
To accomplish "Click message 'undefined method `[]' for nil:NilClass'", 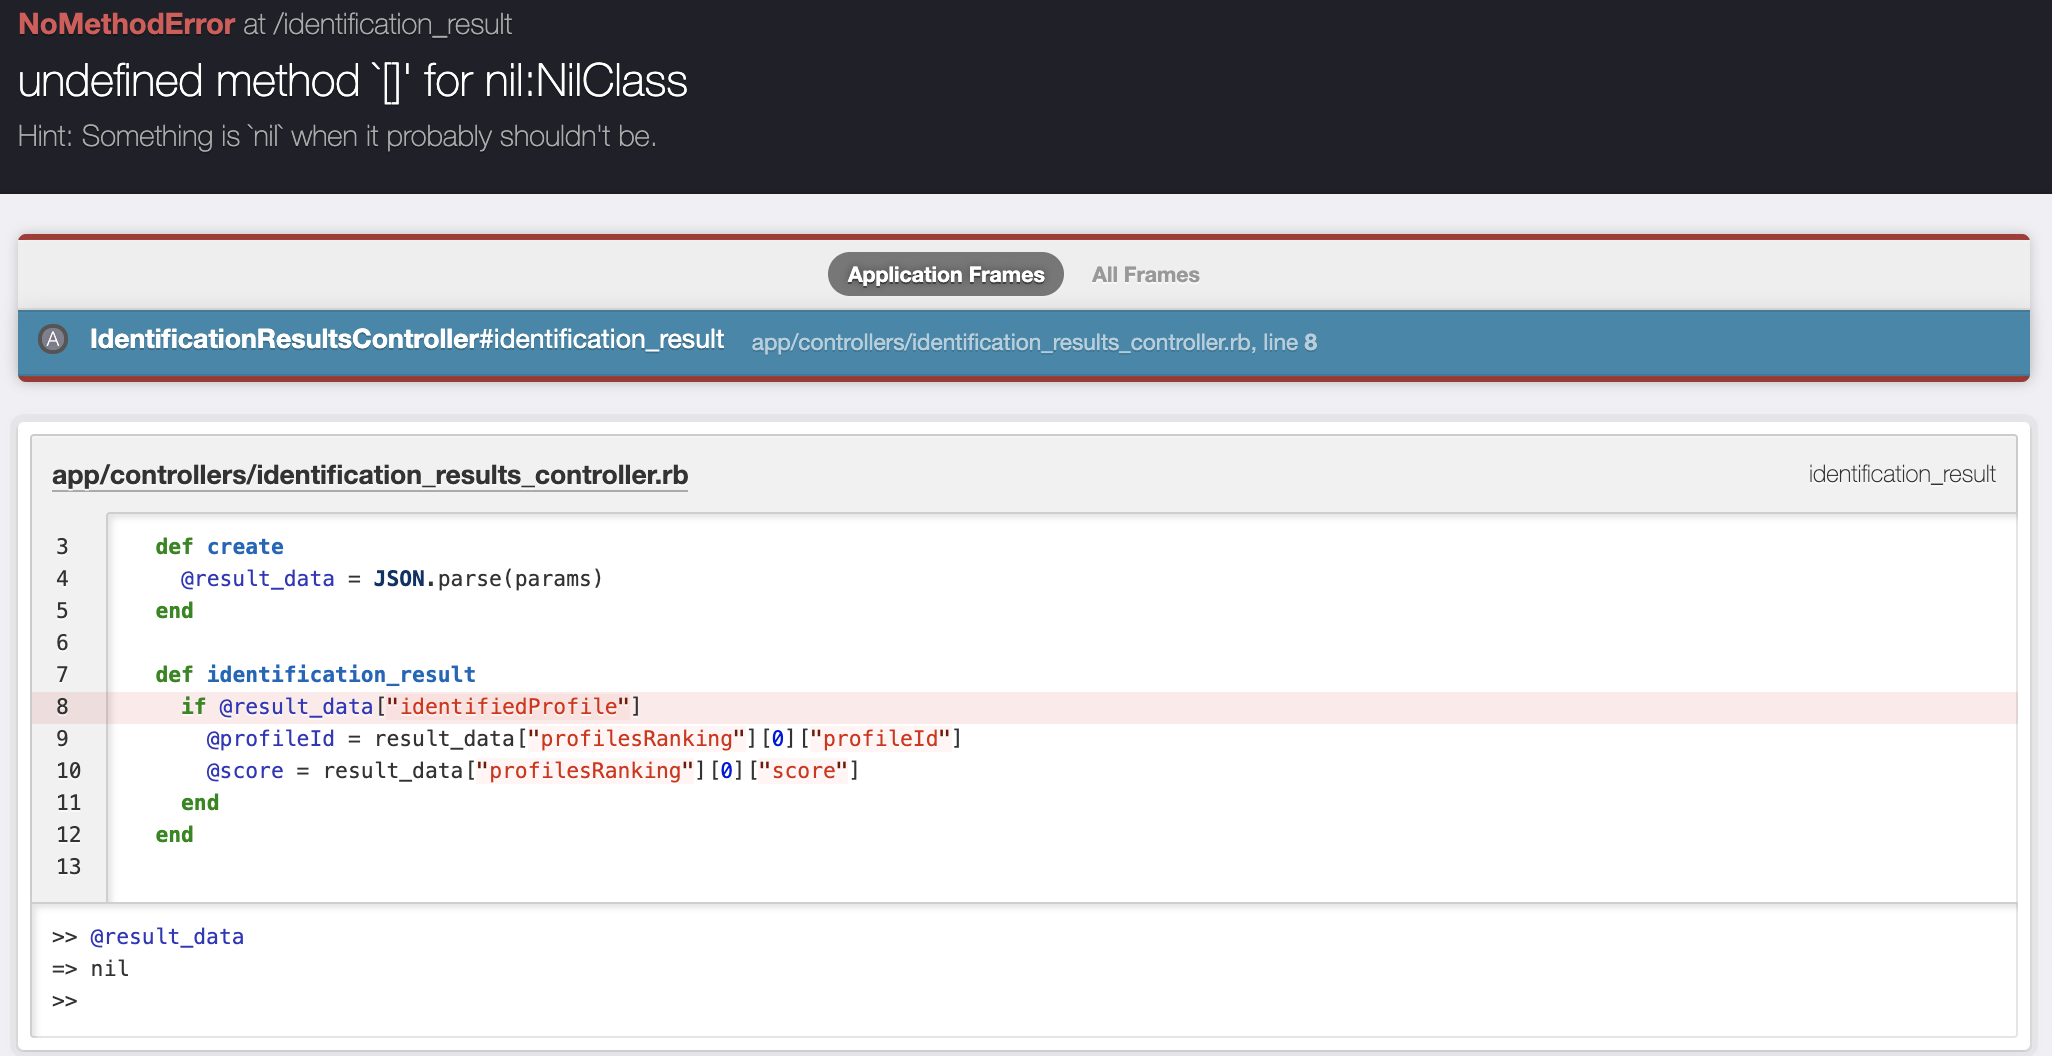I will point(352,81).
